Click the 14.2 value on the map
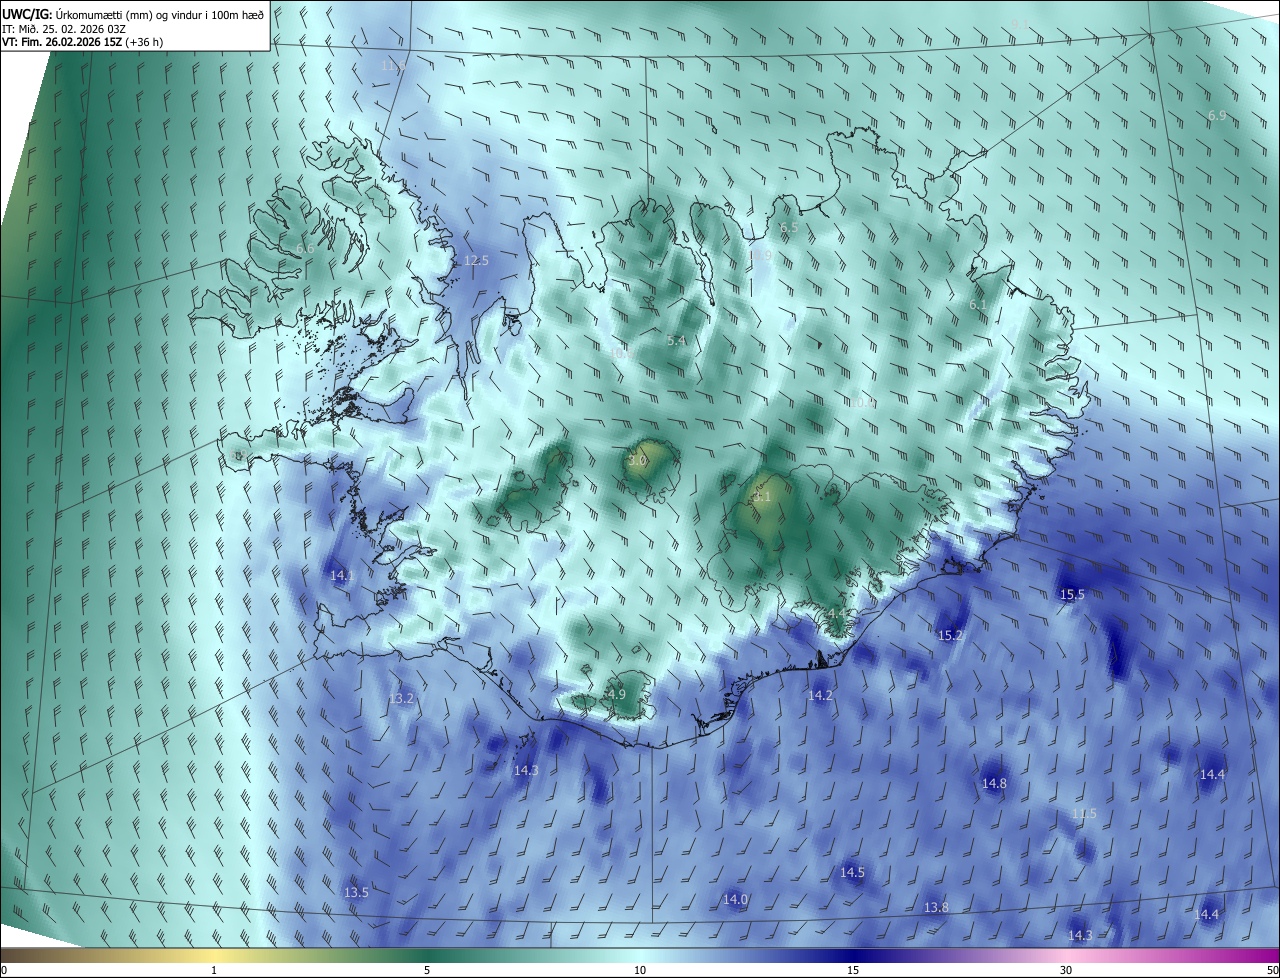1280x978 pixels. click(821, 695)
